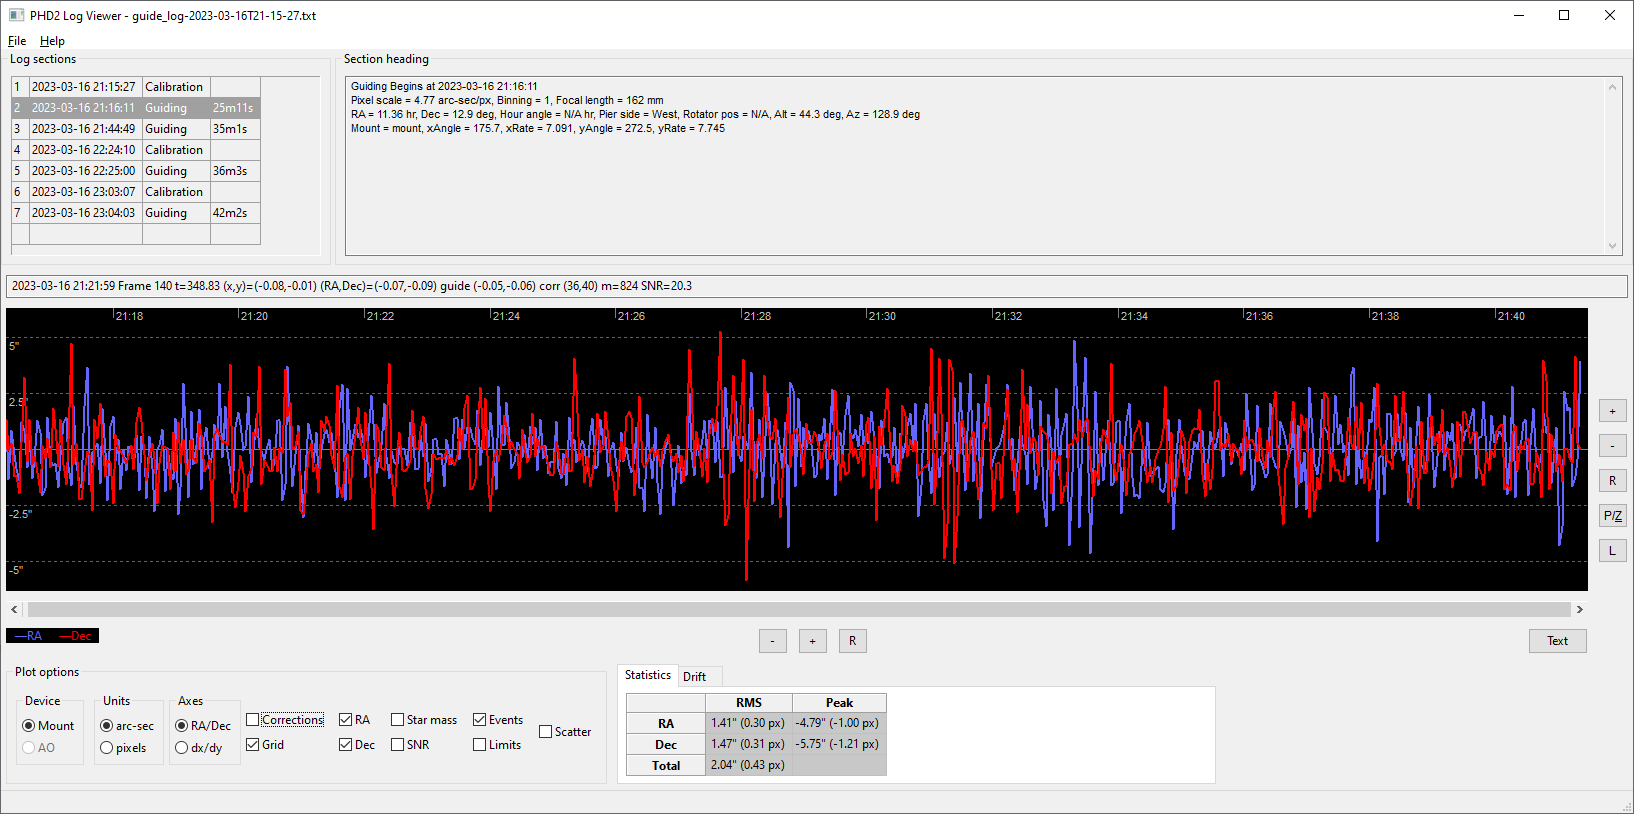Click the RMS column header
The height and width of the screenshot is (814, 1634).
748,703
